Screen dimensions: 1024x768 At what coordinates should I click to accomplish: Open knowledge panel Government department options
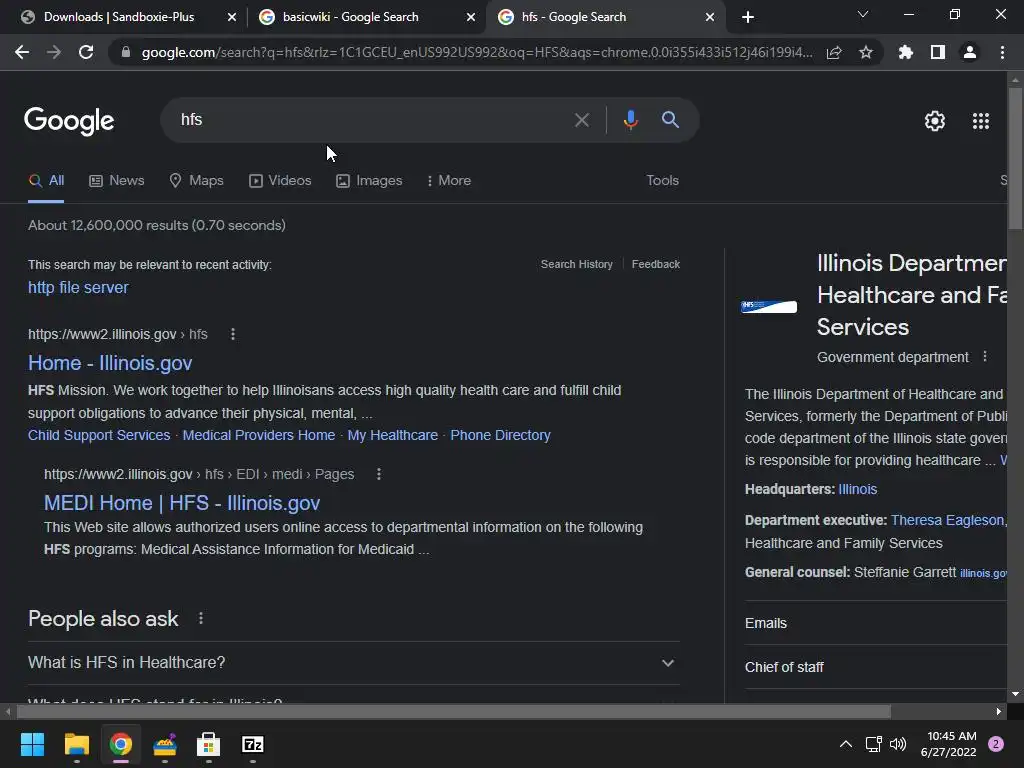tap(985, 357)
